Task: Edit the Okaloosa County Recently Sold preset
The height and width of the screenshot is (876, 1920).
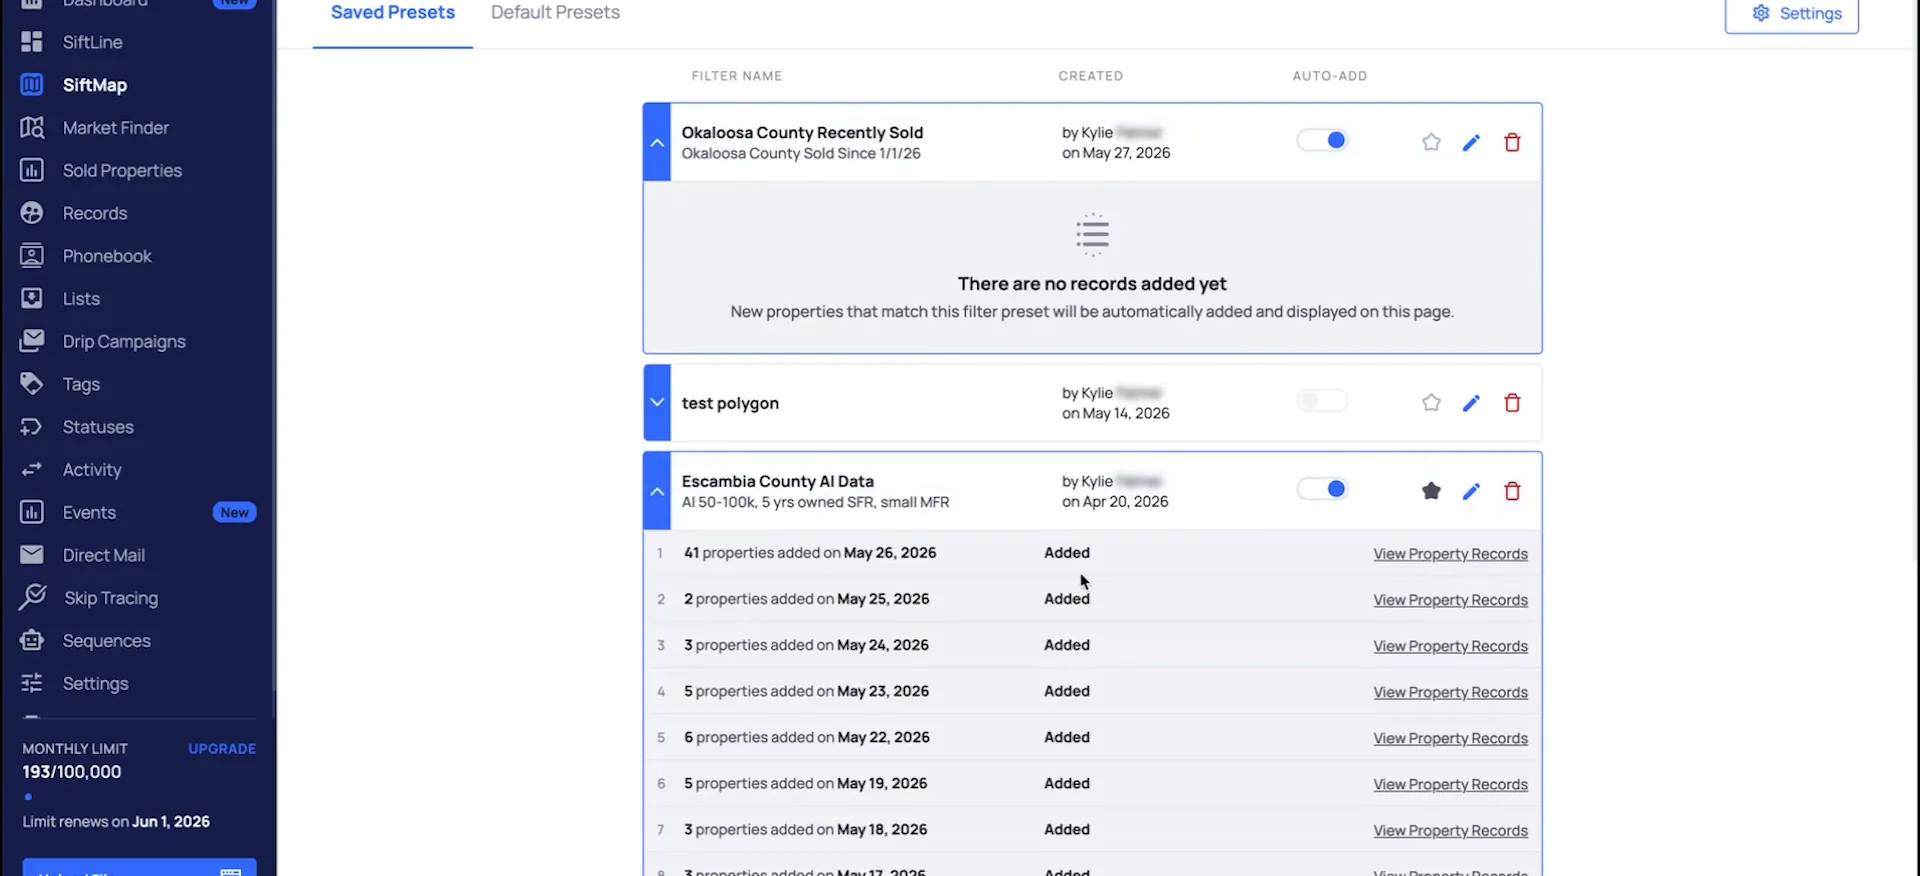Action: (1471, 142)
